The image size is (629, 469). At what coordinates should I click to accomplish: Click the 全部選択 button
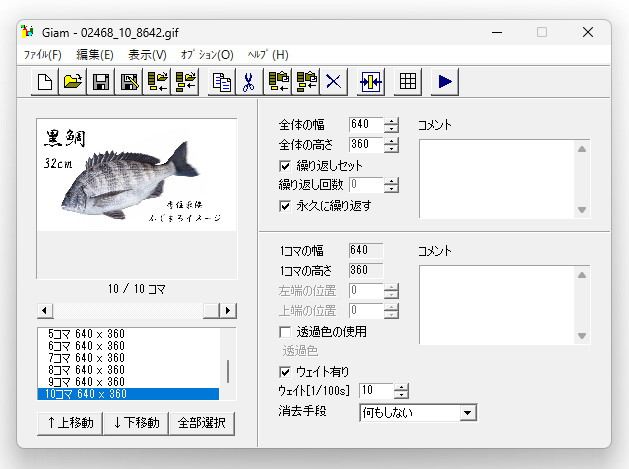[201, 423]
